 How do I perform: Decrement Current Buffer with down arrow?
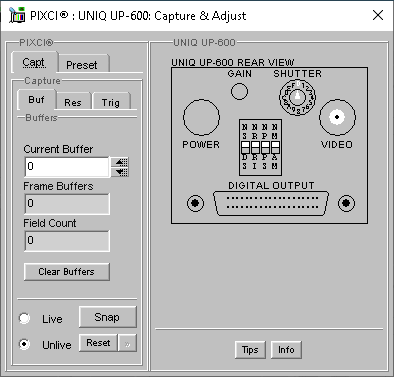pos(120,172)
